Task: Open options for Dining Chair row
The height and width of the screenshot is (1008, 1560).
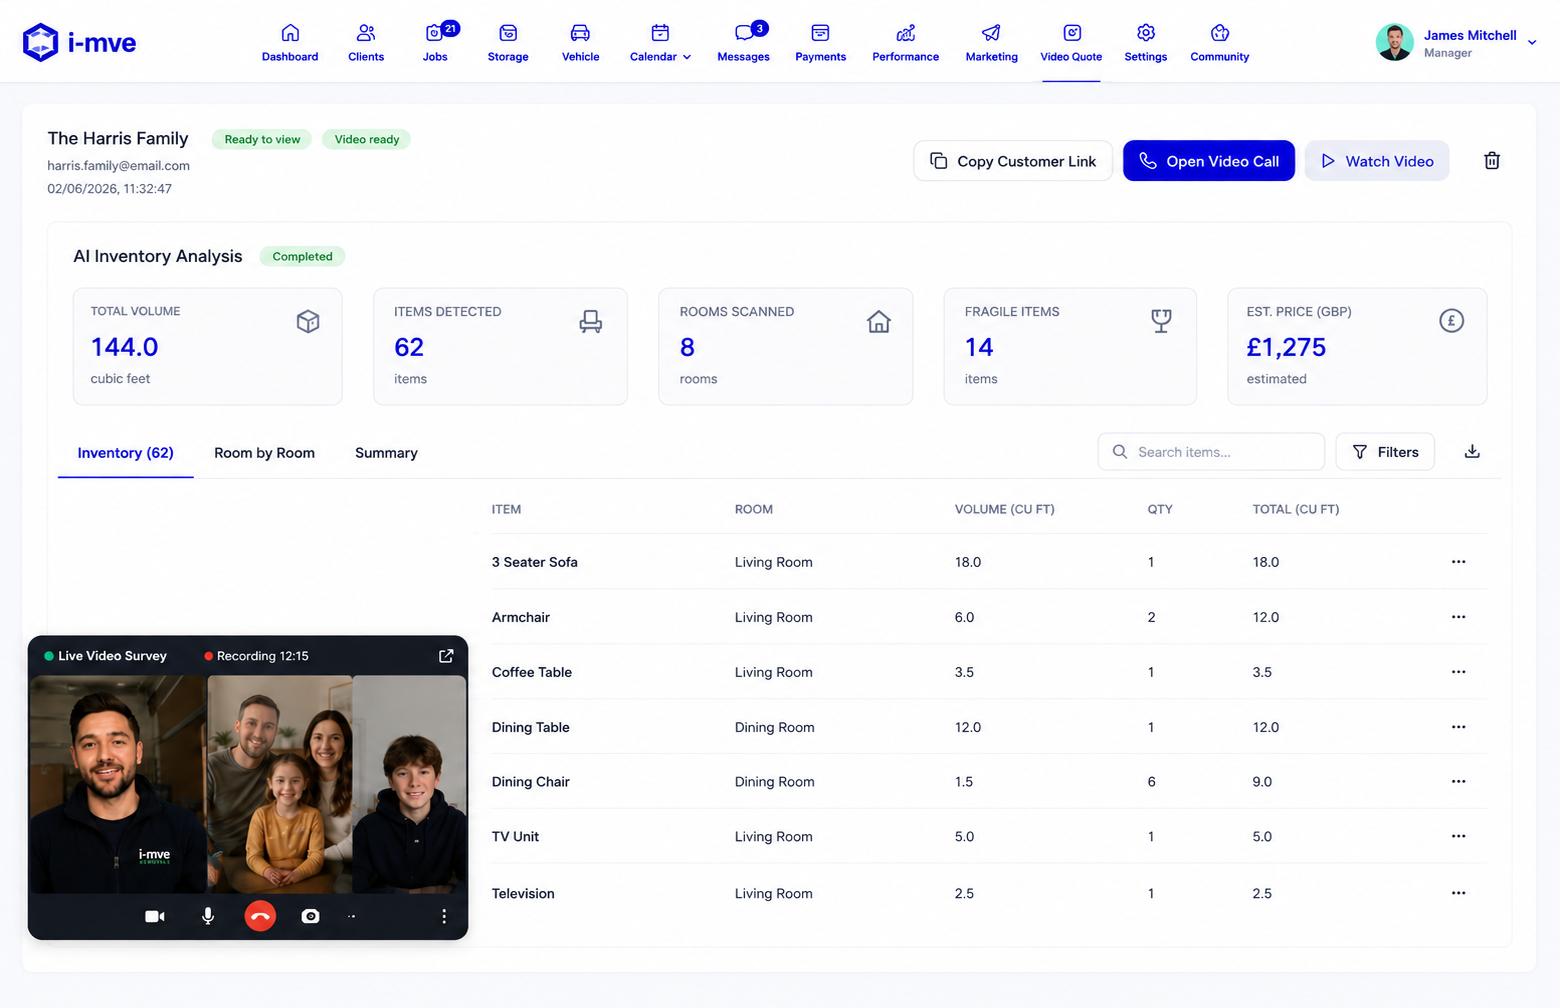Action: point(1459,781)
